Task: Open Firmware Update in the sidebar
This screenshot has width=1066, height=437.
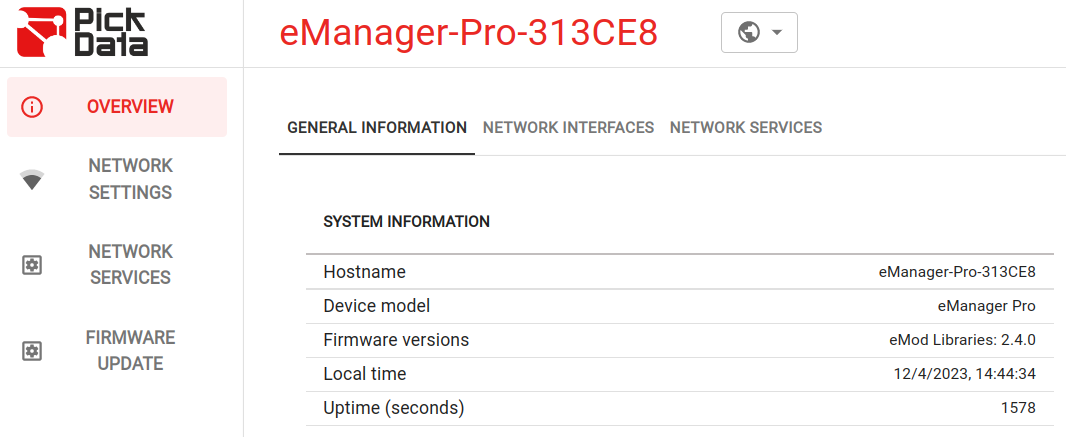Action: point(117,351)
